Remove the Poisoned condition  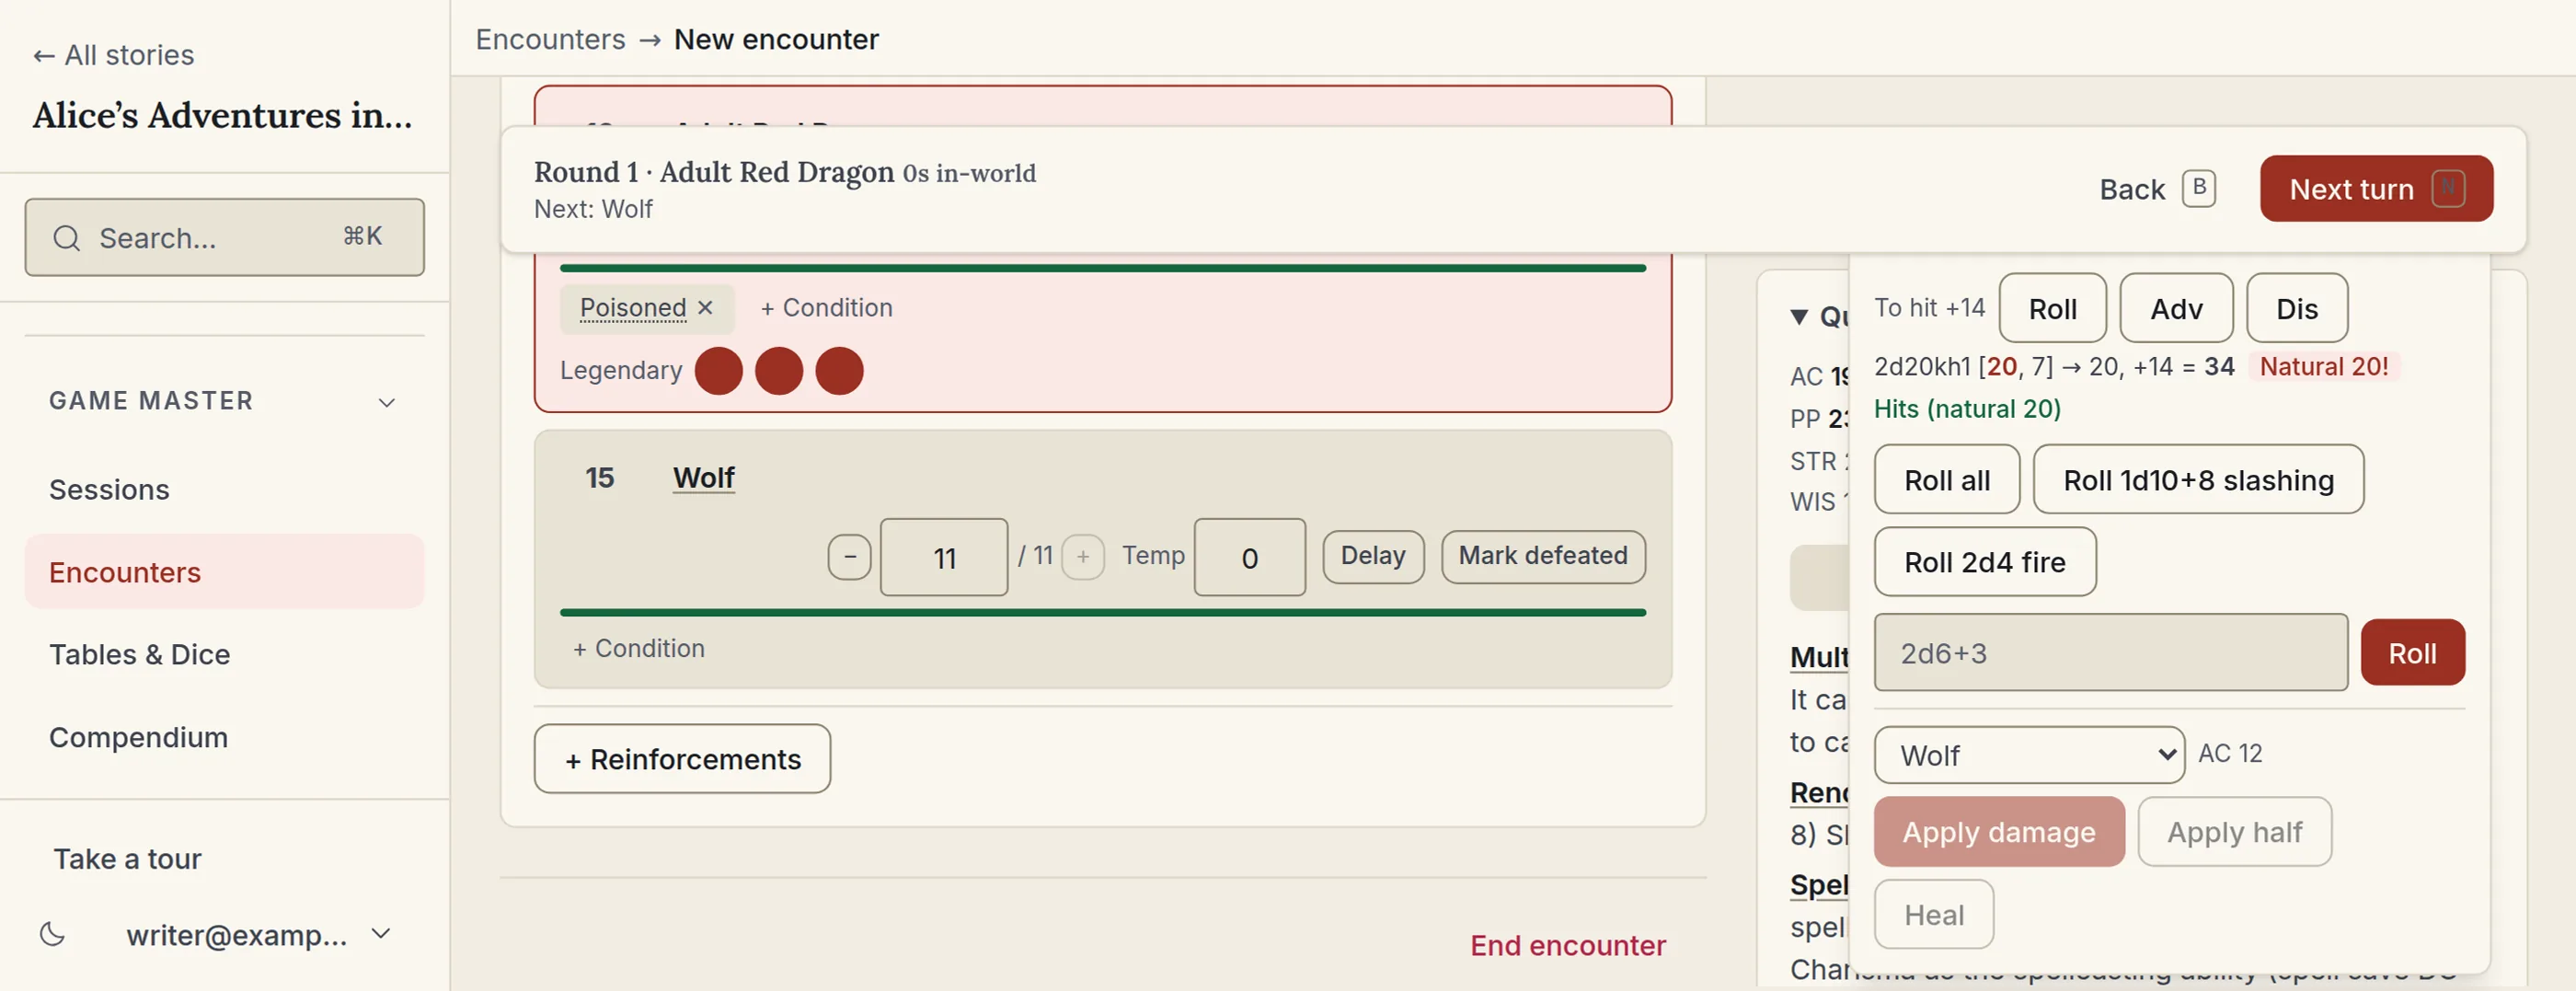click(705, 307)
